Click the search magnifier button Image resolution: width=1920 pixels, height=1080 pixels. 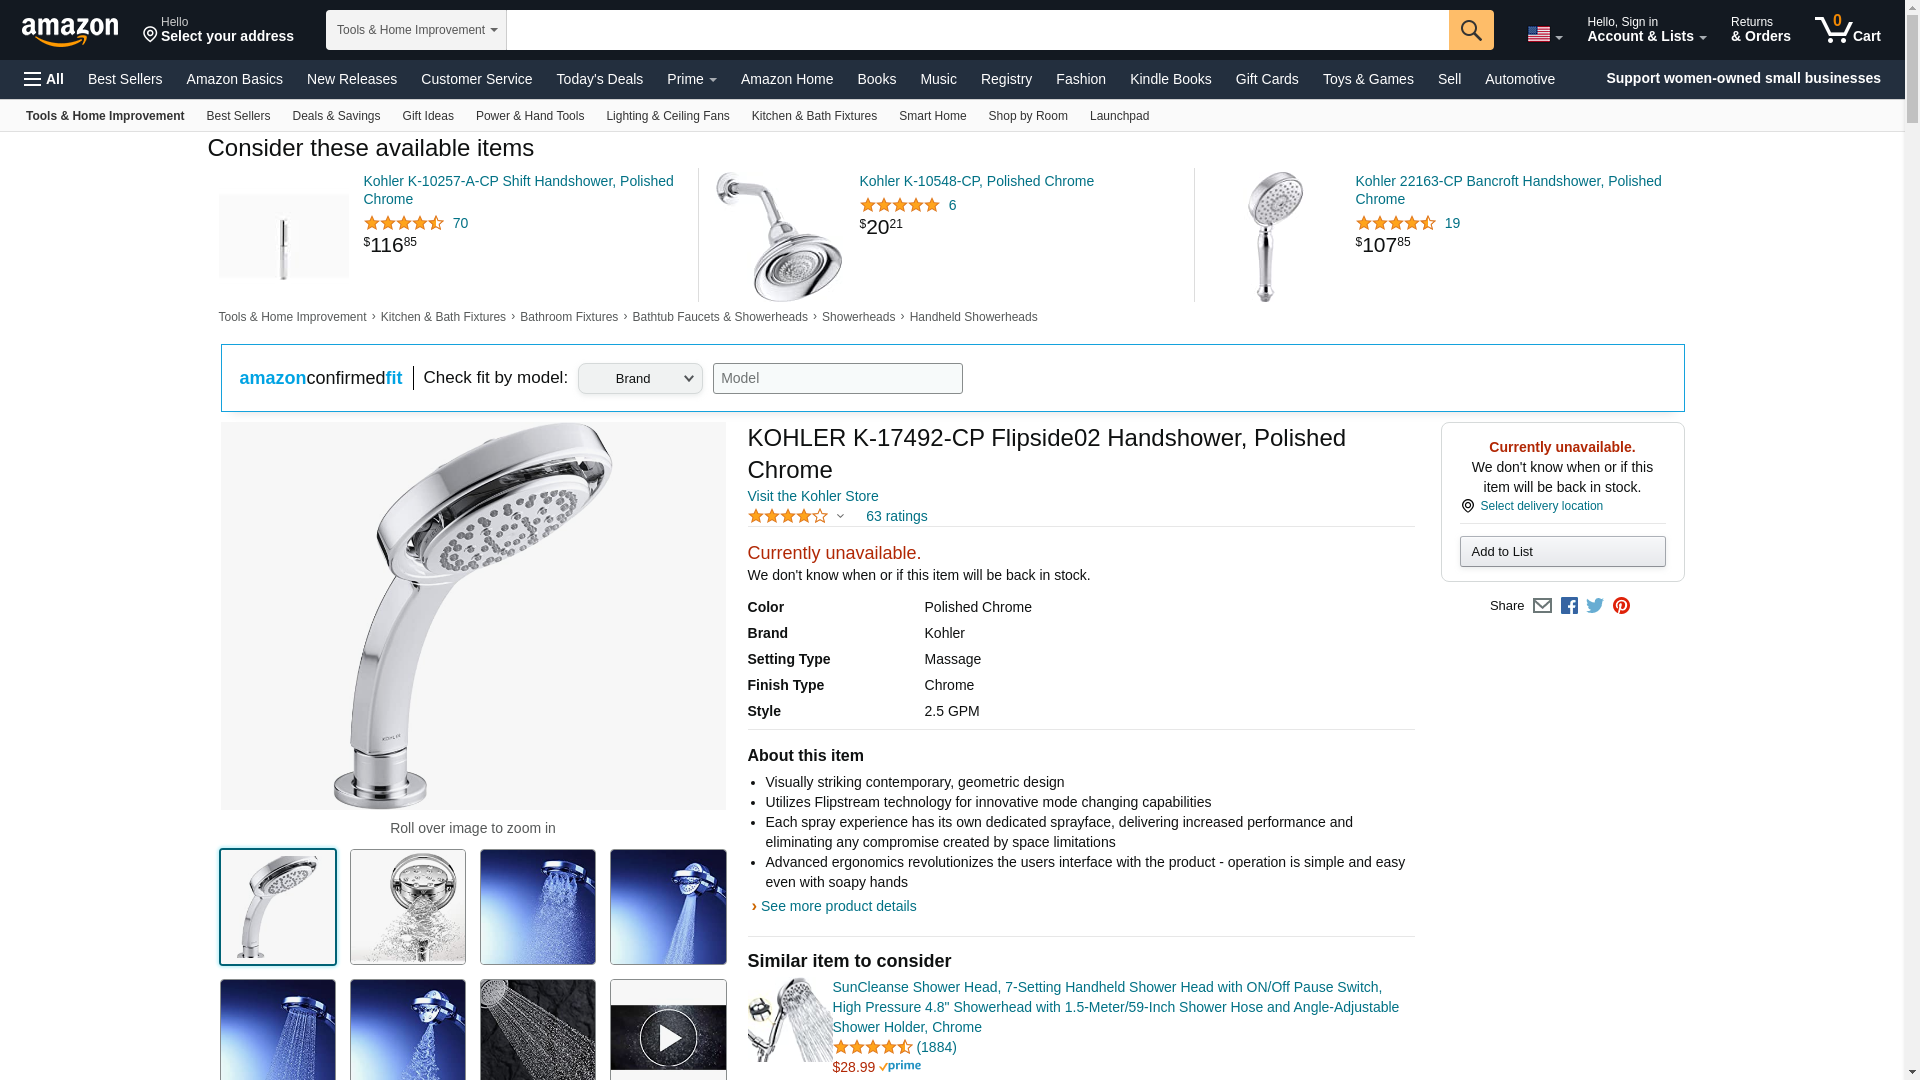(x=1470, y=30)
